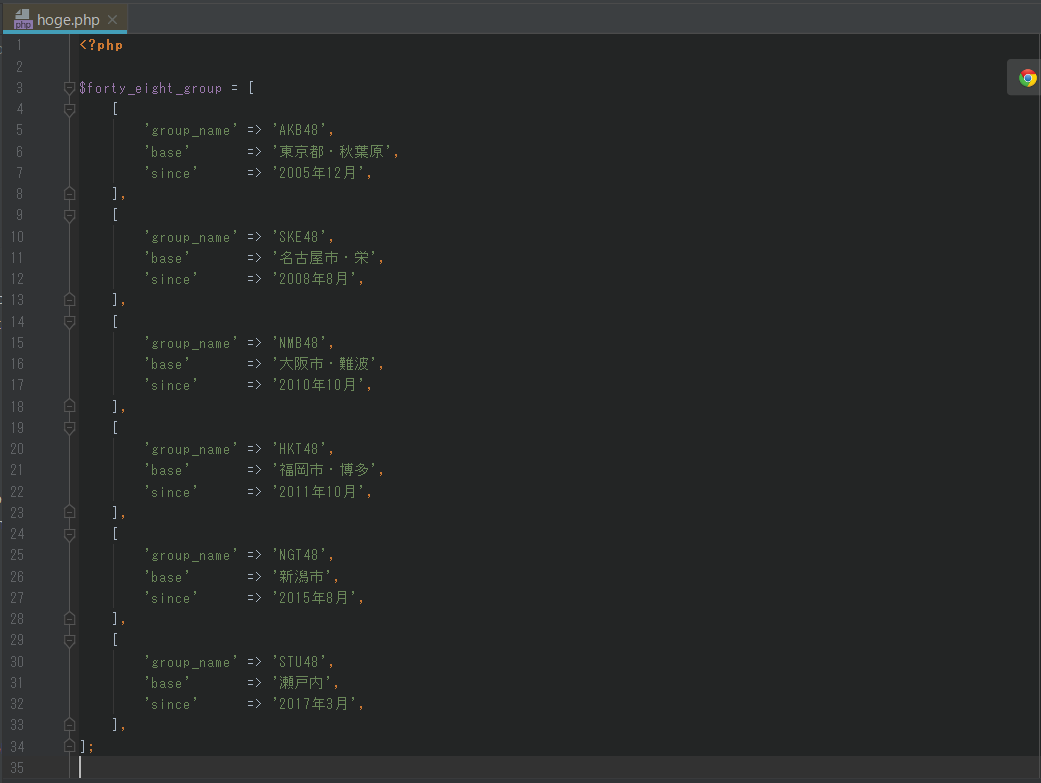Click the '福岡市・博多' string
The image size is (1041, 783).
(x=325, y=470)
